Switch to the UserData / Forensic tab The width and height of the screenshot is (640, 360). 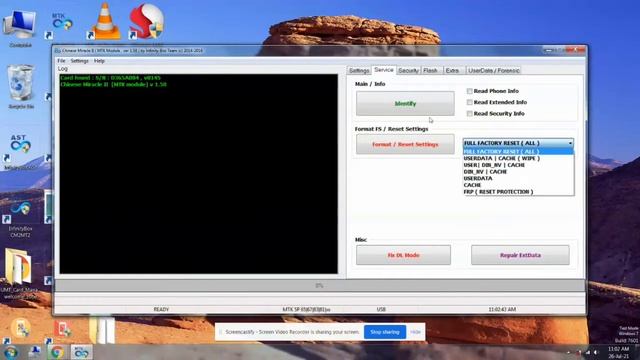pos(493,71)
